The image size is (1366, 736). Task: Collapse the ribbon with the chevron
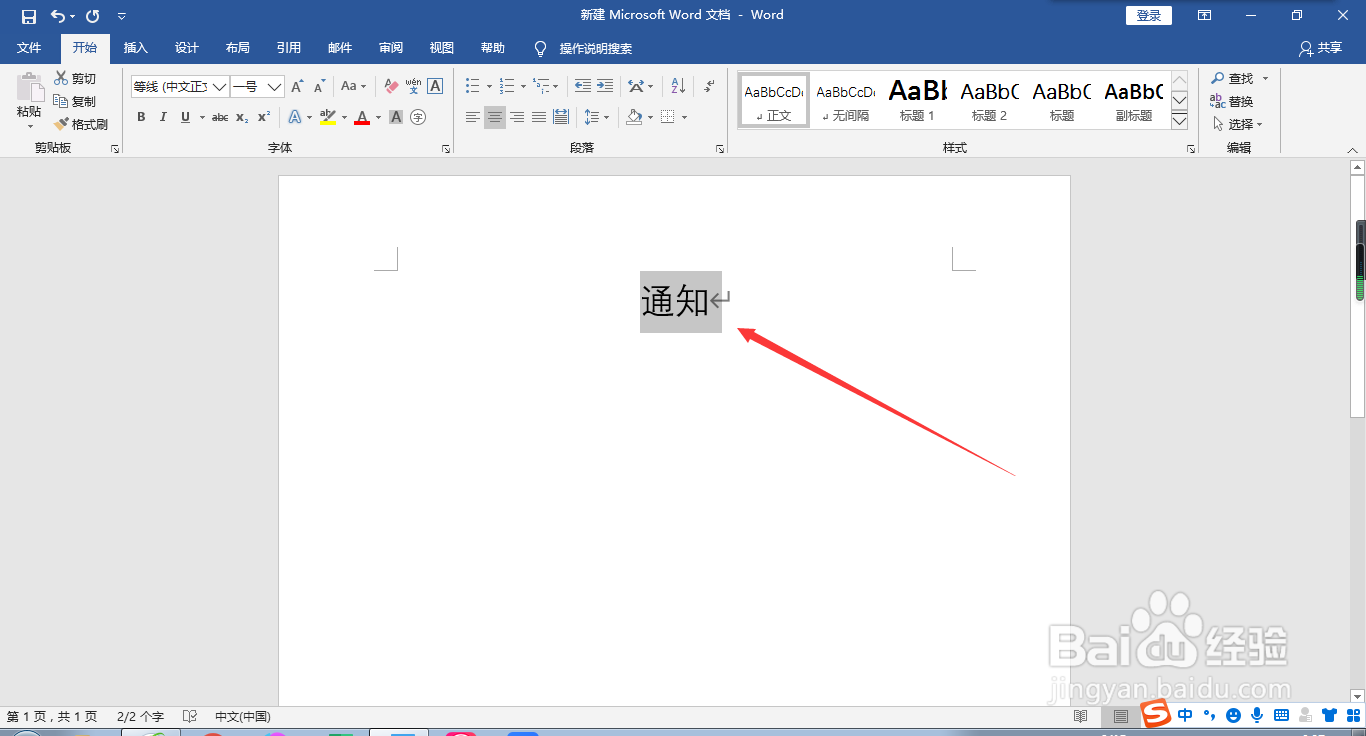point(1353,150)
